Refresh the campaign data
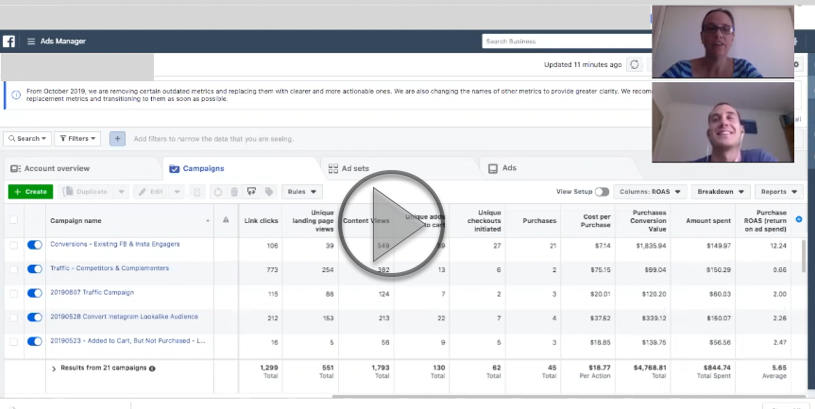The image size is (815, 409). click(x=634, y=65)
